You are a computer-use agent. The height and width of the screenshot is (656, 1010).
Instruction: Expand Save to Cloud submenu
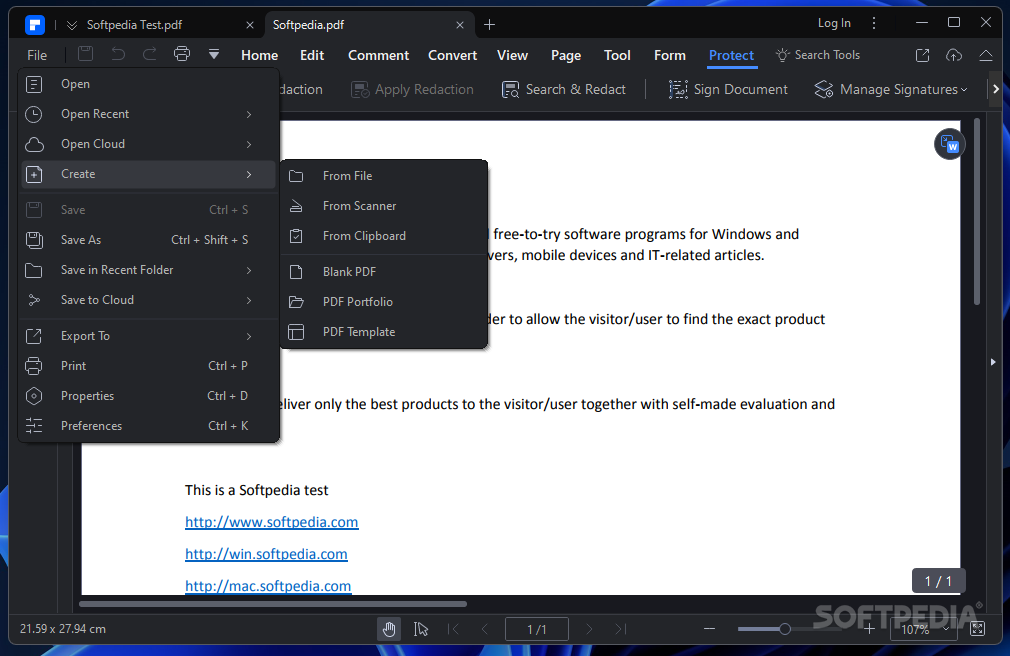(x=149, y=300)
